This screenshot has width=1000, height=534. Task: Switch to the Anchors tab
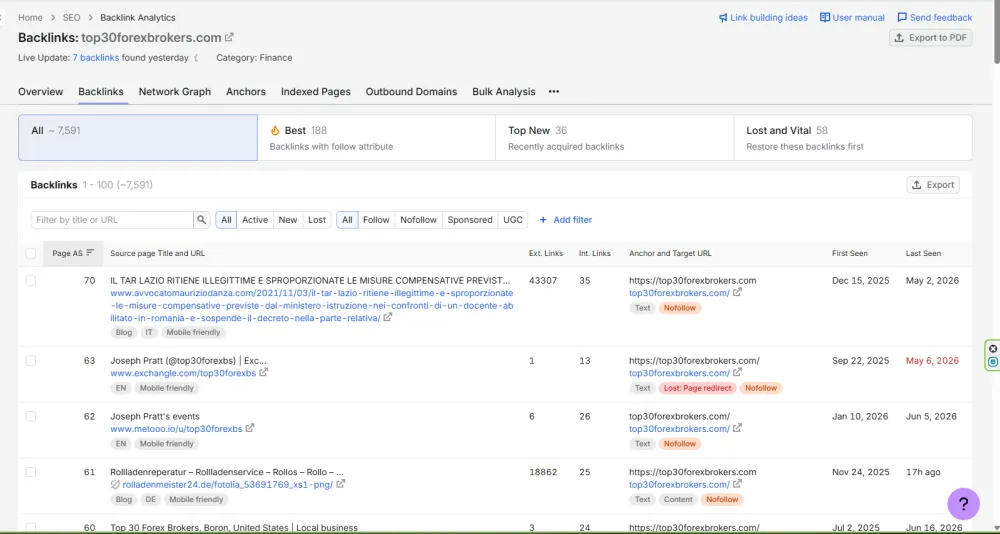click(x=246, y=91)
